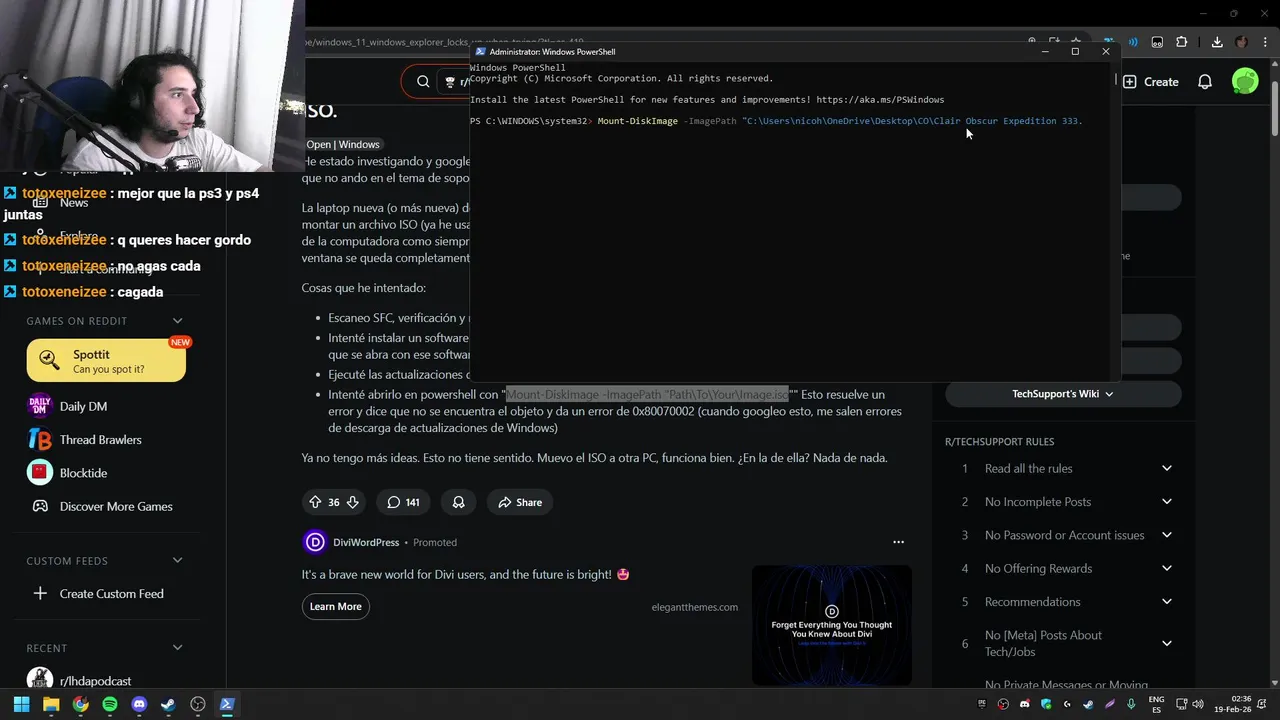Image resolution: width=1280 pixels, height=720 pixels.
Task: Upvote the Reddit post
Action: pos(316,502)
